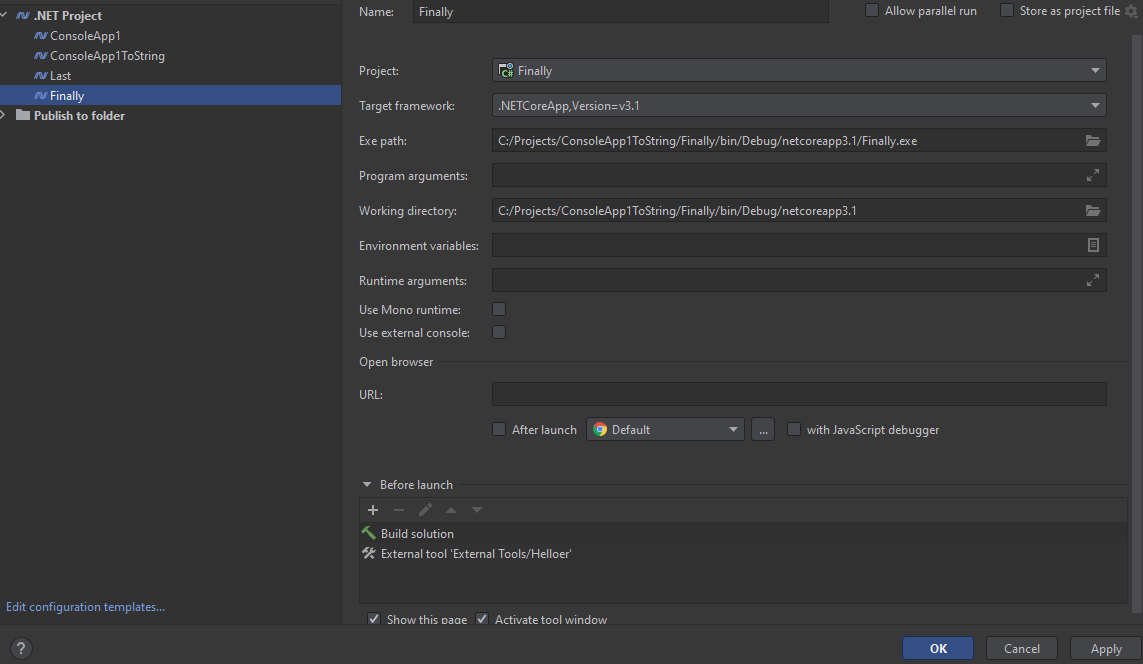Screen dimensions: 1143x664
Task: Expand the Runtime arguments field
Action: tap(1092, 281)
